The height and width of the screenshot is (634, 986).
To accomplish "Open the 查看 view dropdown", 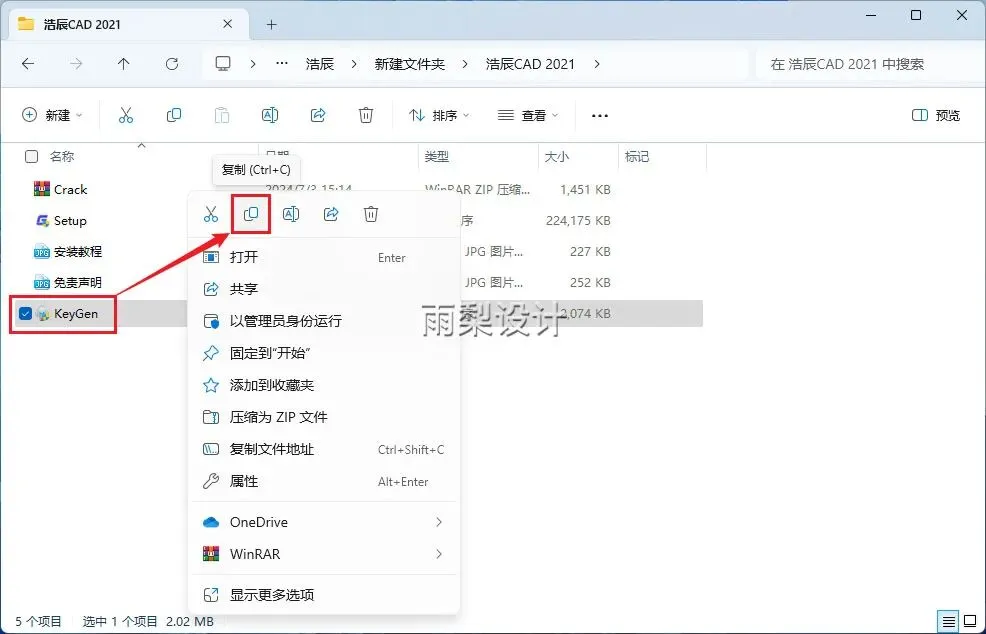I will [x=528, y=115].
